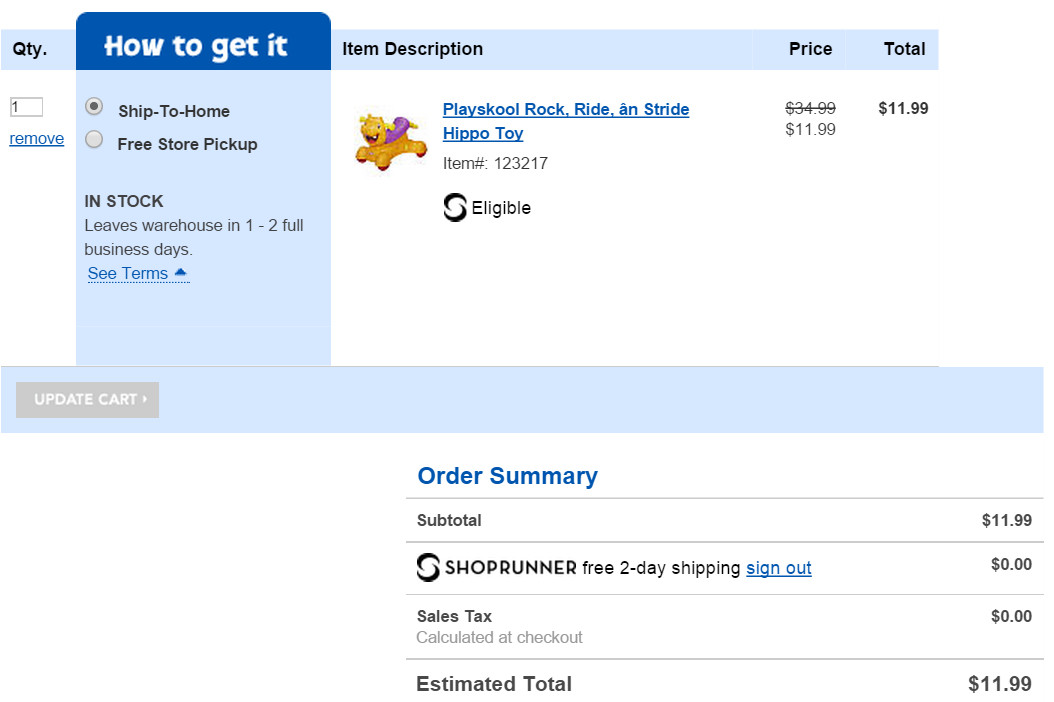Open Playskool Rock, Ride, an Stride link
This screenshot has width=1054, height=702.
pyautogui.click(x=565, y=121)
